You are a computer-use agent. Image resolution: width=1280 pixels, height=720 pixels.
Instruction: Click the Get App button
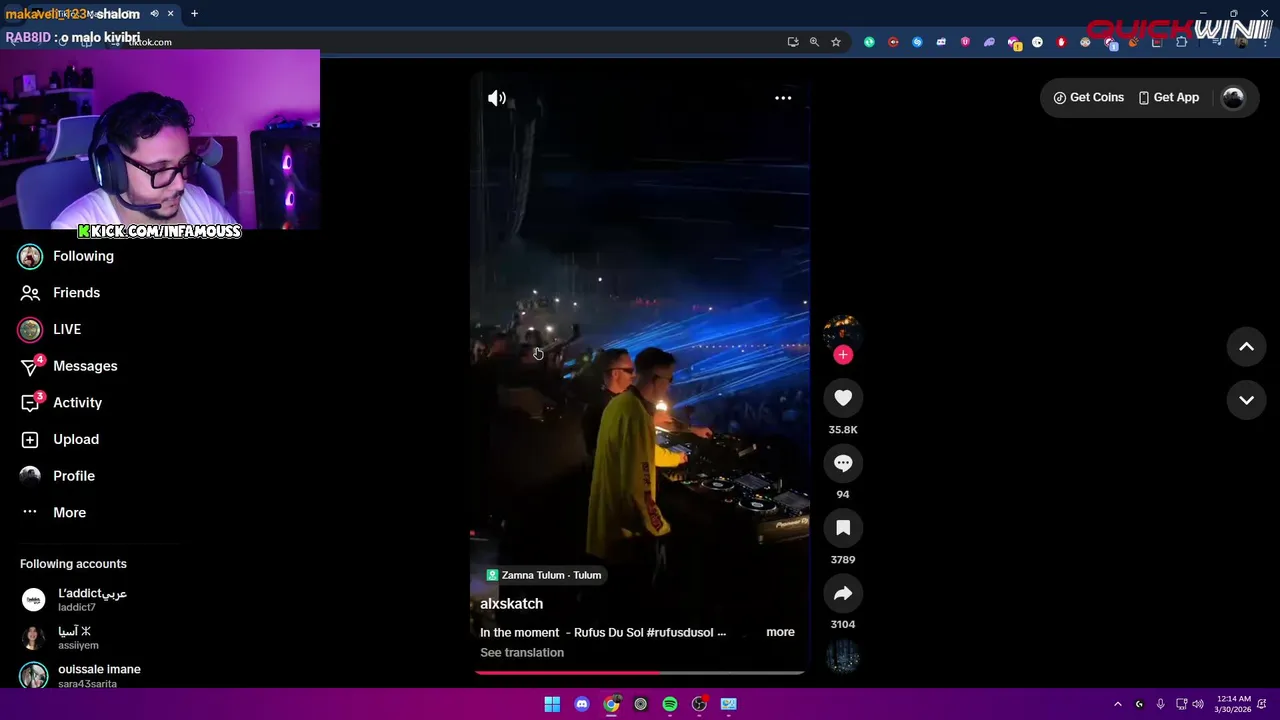point(1168,97)
